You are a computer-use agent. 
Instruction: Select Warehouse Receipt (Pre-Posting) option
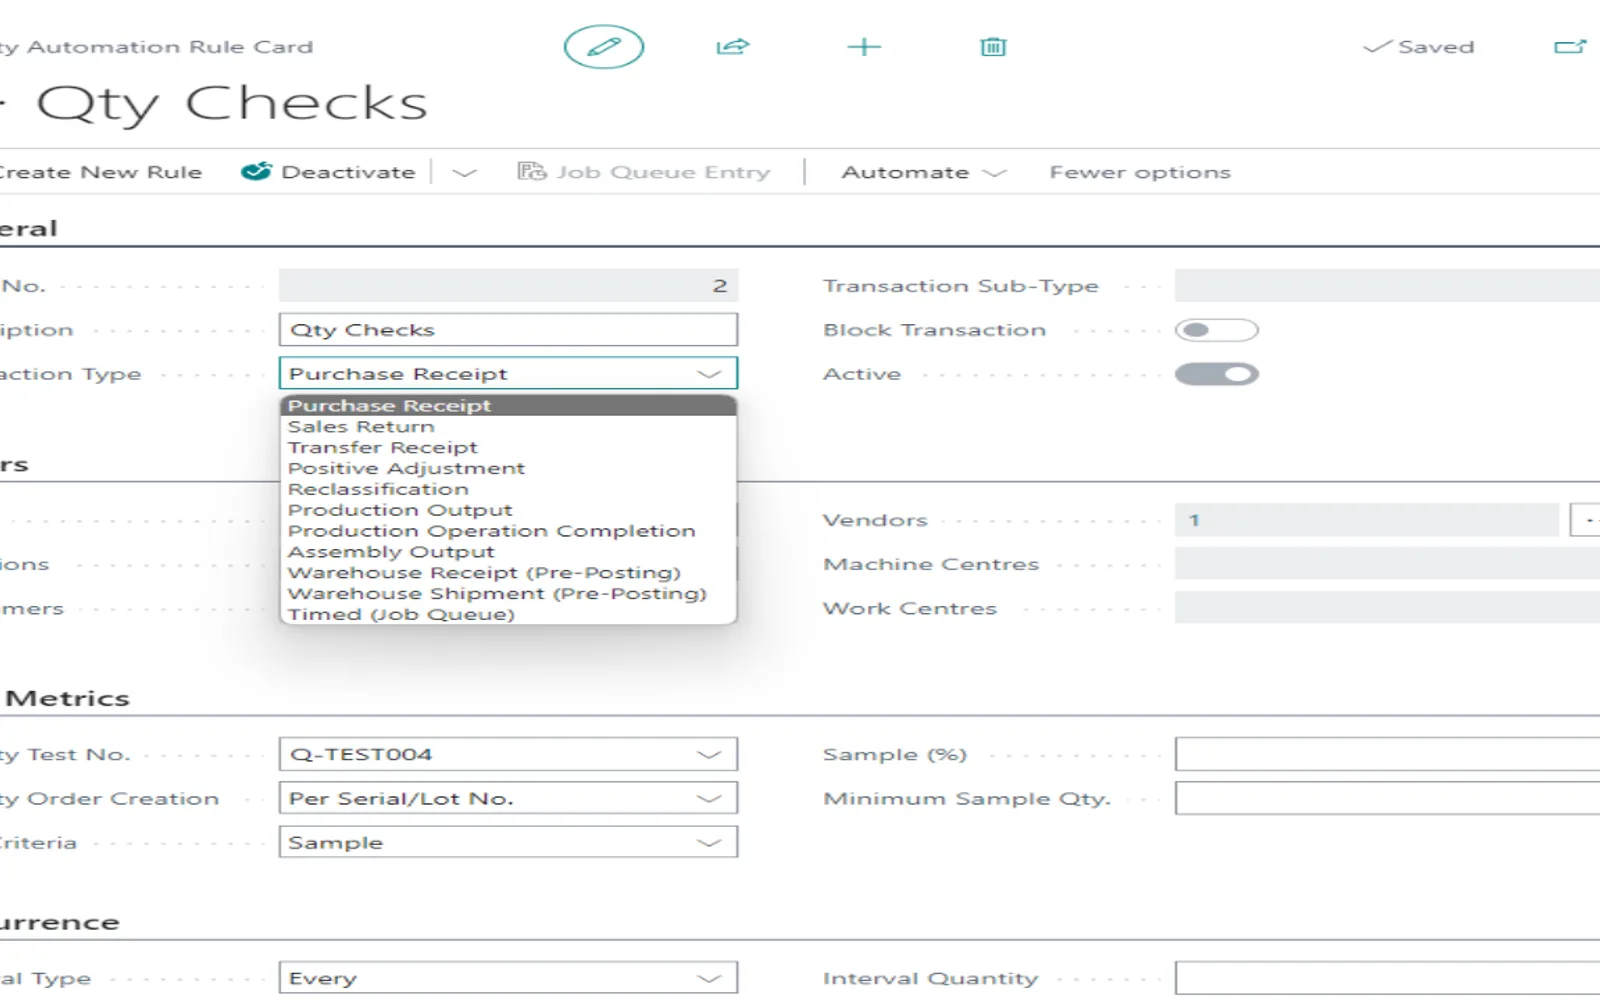(508, 573)
